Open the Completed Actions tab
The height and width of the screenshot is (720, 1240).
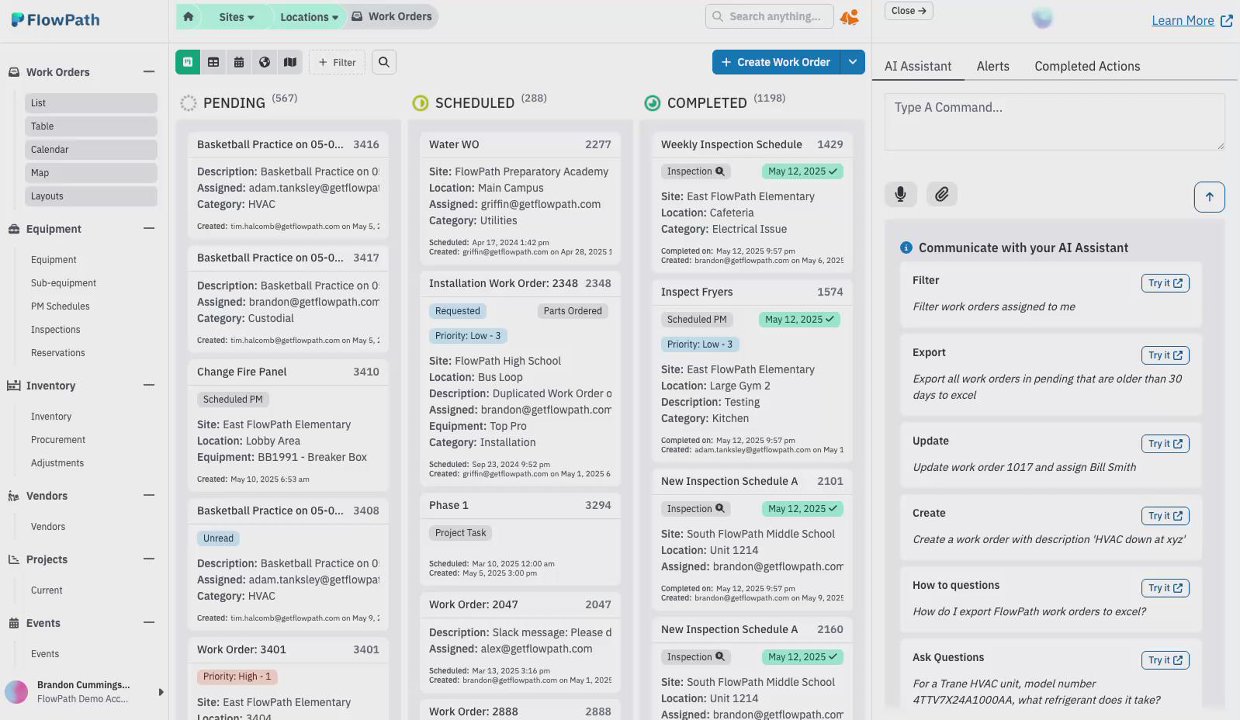pos(1087,66)
